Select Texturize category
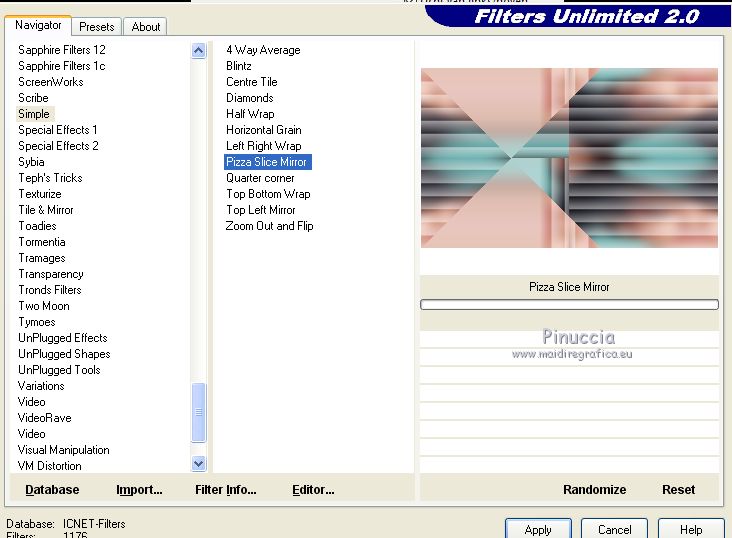Screen dimensions: 732x538 click(x=40, y=194)
